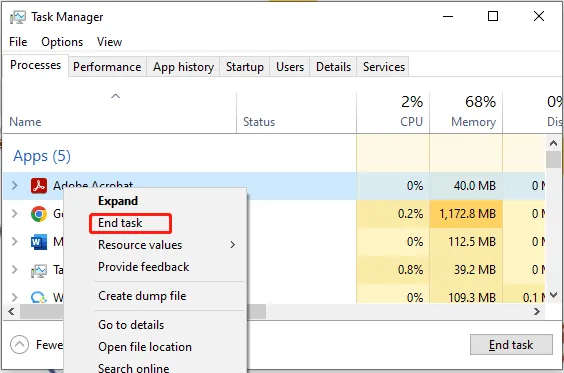
Task: Open the Options menu
Action: point(62,42)
